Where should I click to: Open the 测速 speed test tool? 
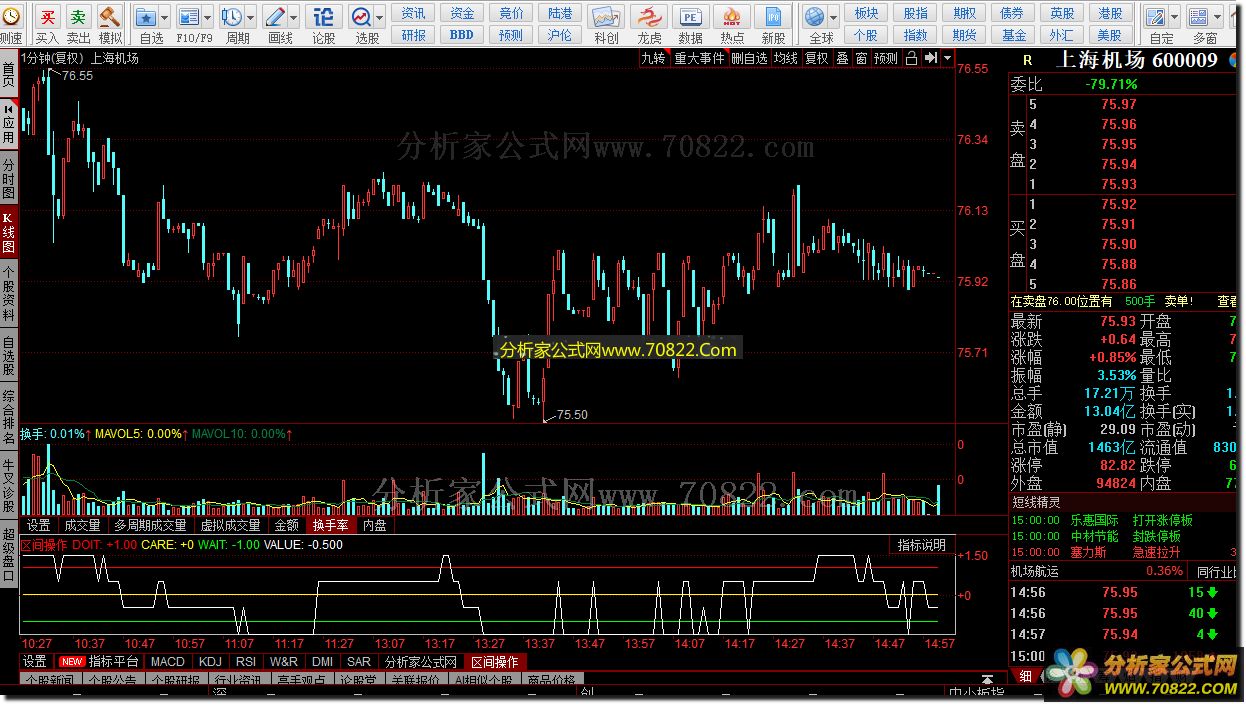pyautogui.click(x=11, y=17)
